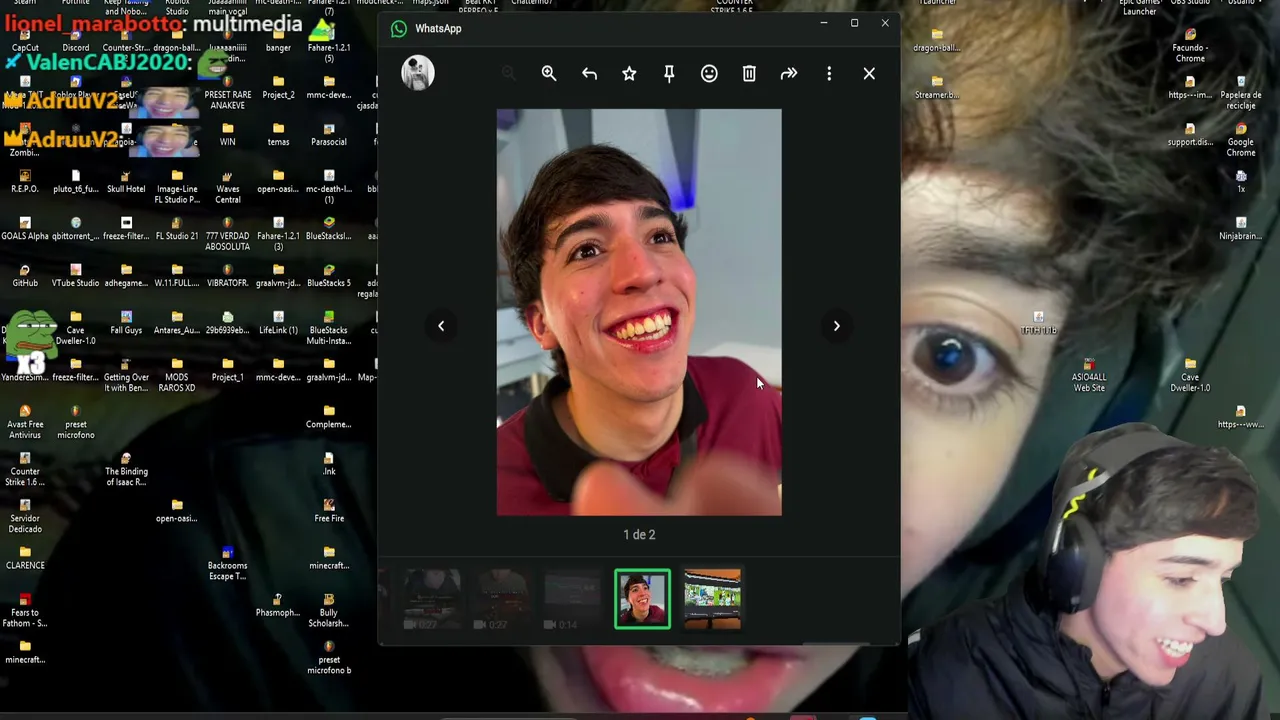The height and width of the screenshot is (720, 1280).
Task: Launch Backrooms Escape shortcut
Action: [x=228, y=562]
